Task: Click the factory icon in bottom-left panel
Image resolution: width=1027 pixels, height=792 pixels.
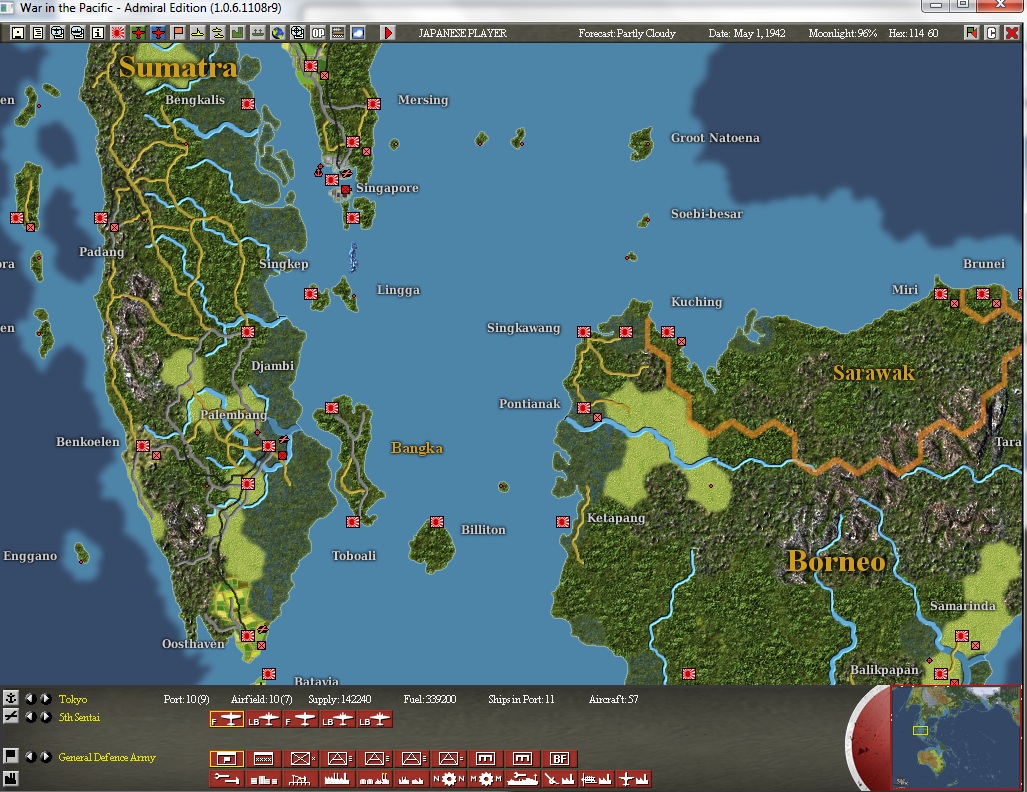Action: click(10, 778)
